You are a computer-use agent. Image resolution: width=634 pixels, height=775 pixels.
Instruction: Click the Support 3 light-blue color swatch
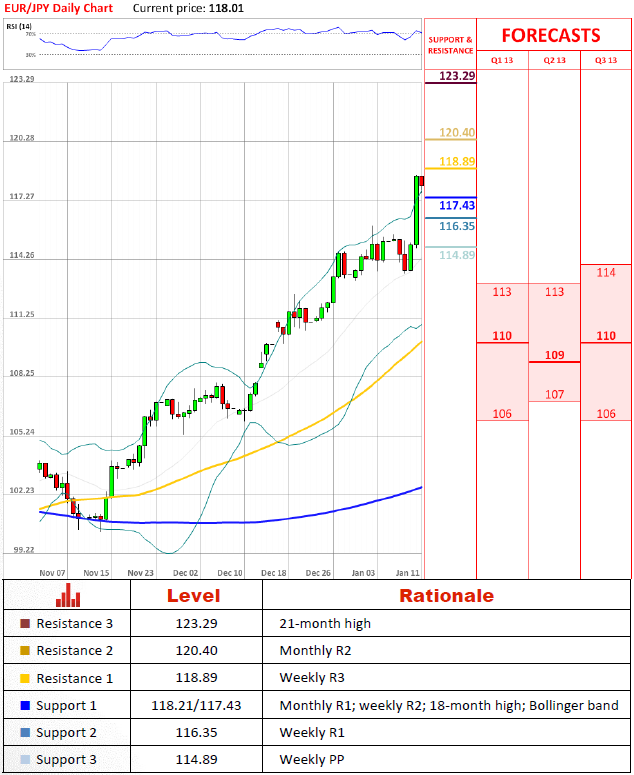click(x=25, y=760)
